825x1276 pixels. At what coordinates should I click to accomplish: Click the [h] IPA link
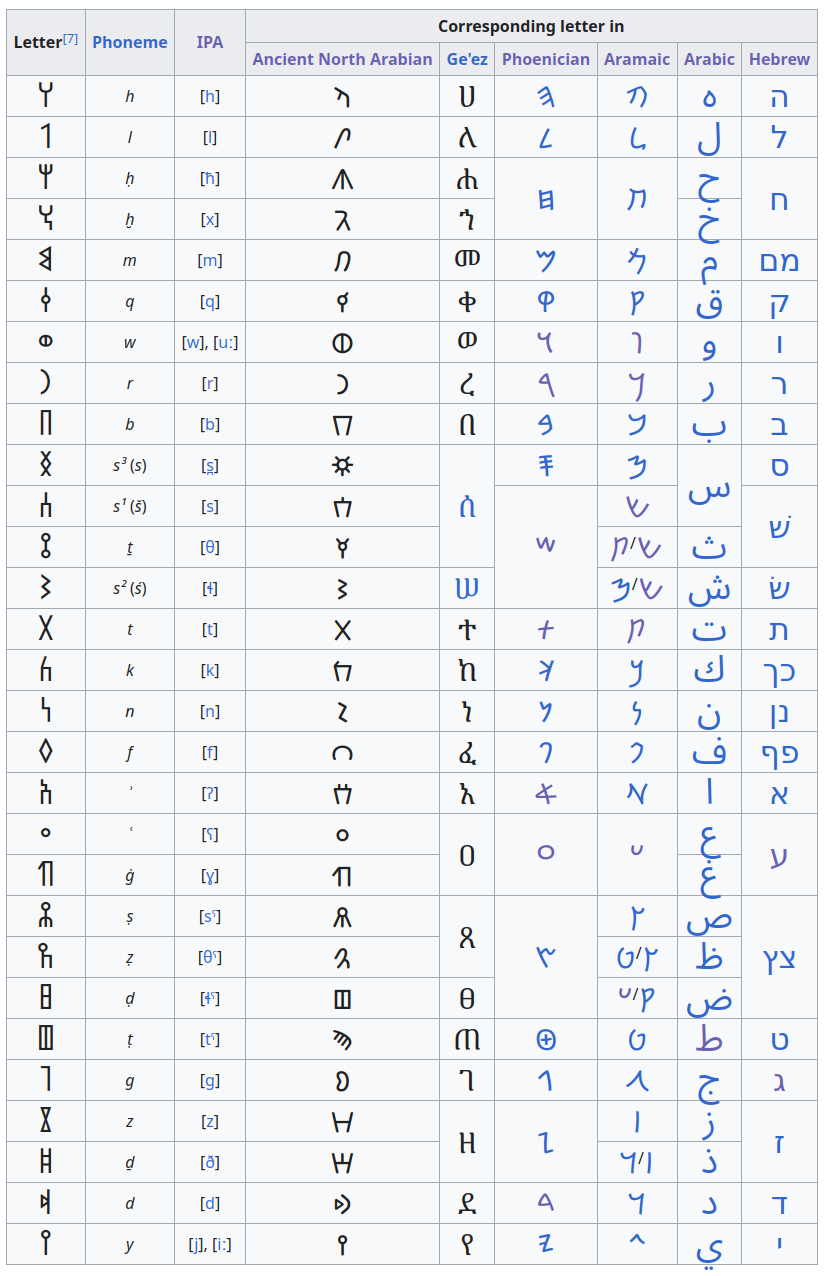click(x=210, y=97)
